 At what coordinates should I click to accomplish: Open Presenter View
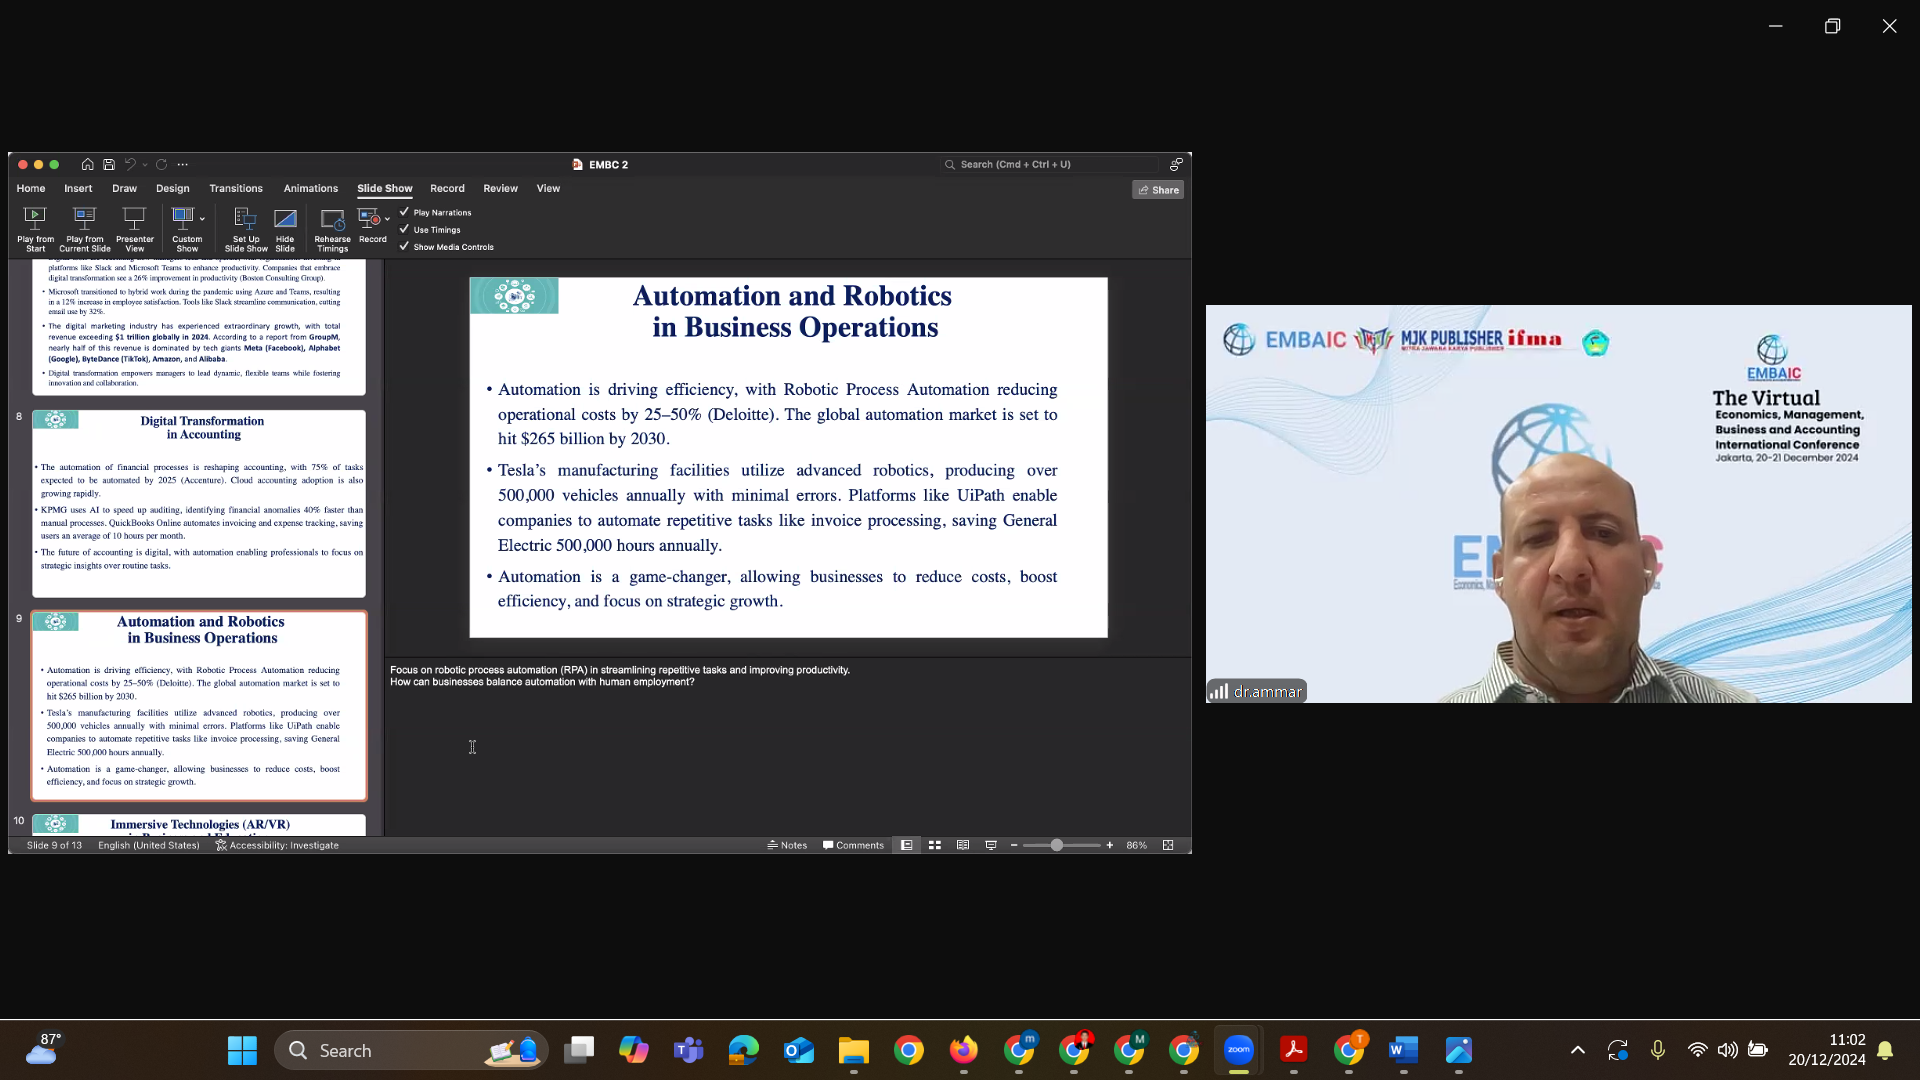[x=134, y=217]
